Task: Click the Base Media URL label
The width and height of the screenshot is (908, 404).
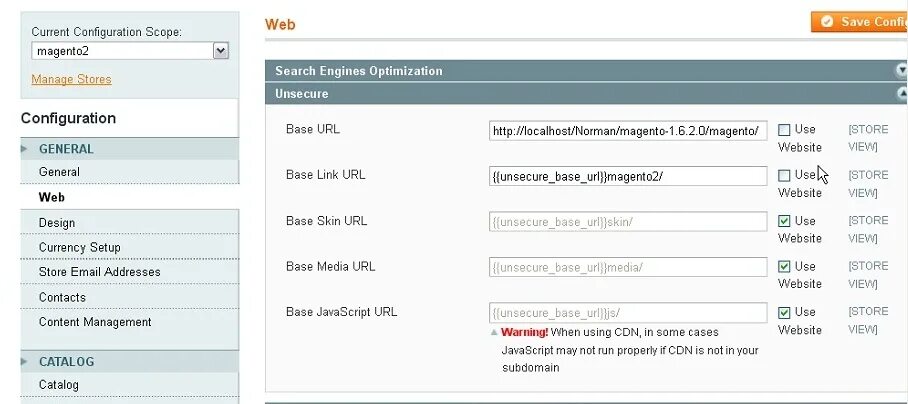Action: (331, 266)
